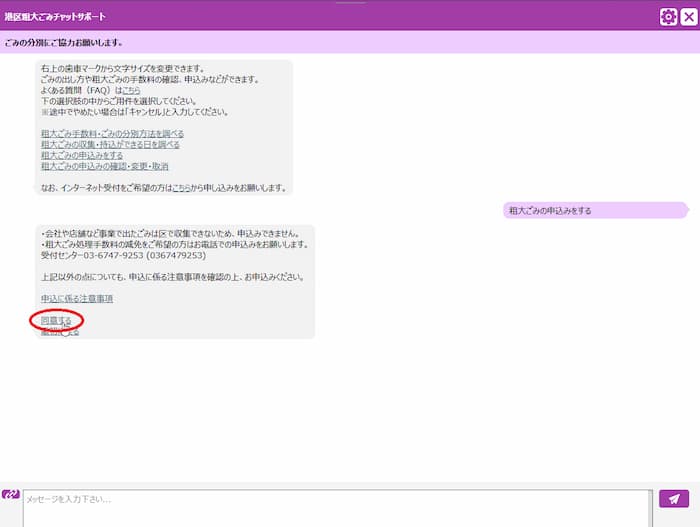
Task: Close the chat support window
Action: pyautogui.click(x=689, y=17)
